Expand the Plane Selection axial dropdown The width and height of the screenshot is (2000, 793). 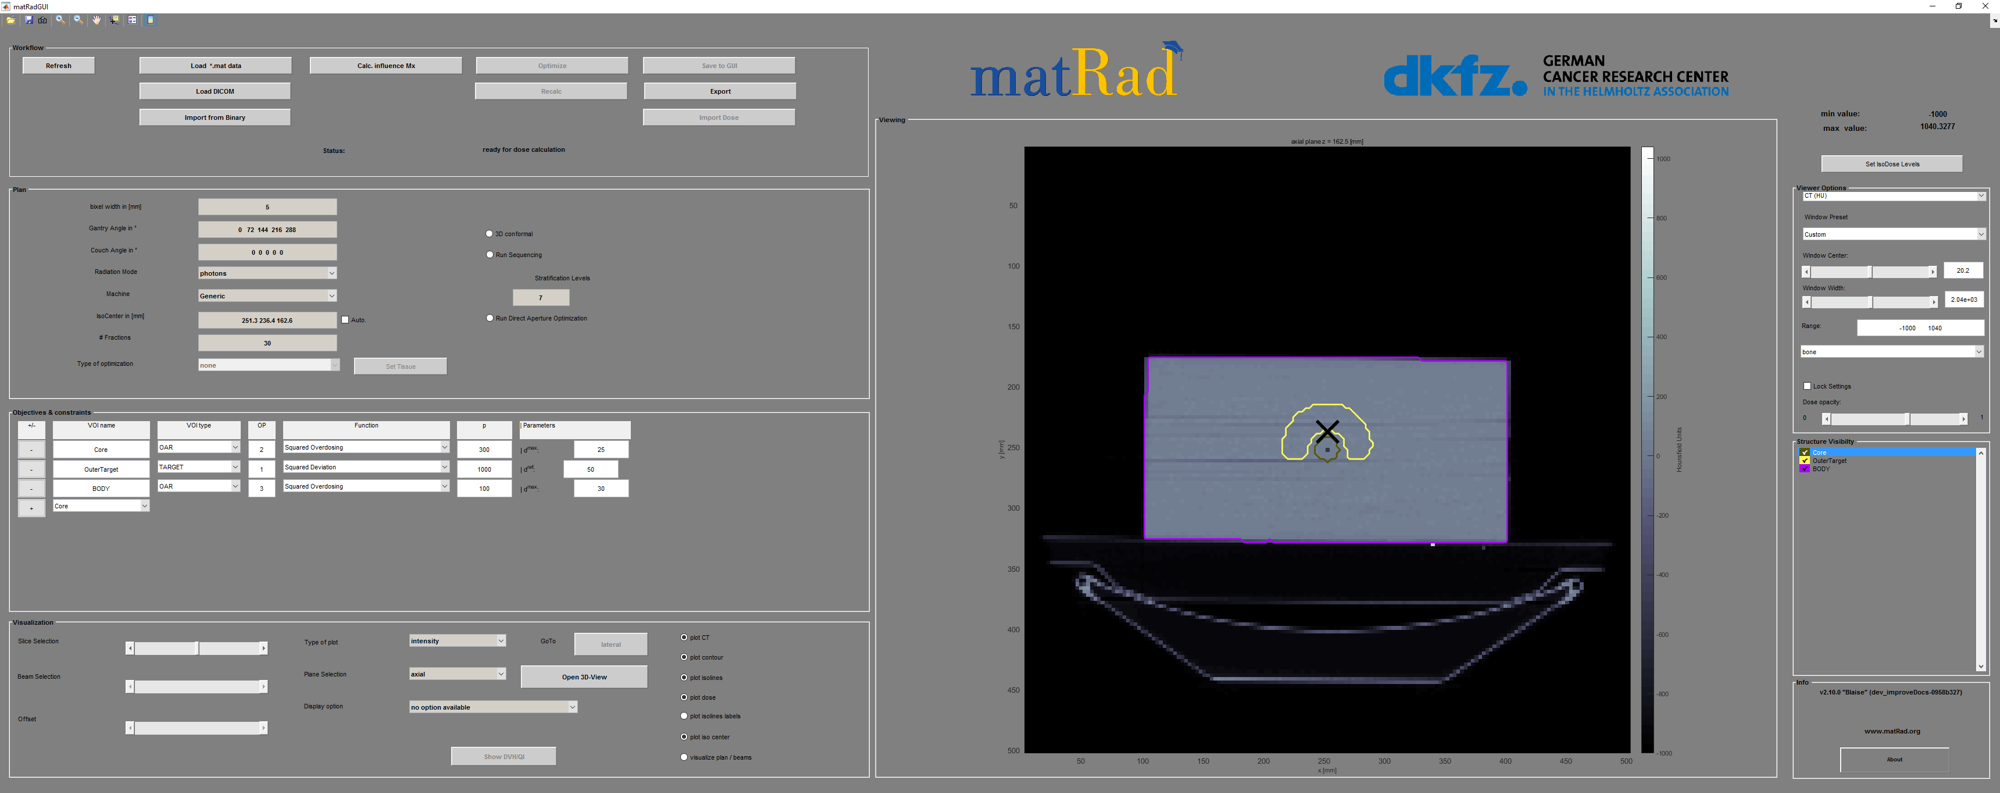pos(457,674)
